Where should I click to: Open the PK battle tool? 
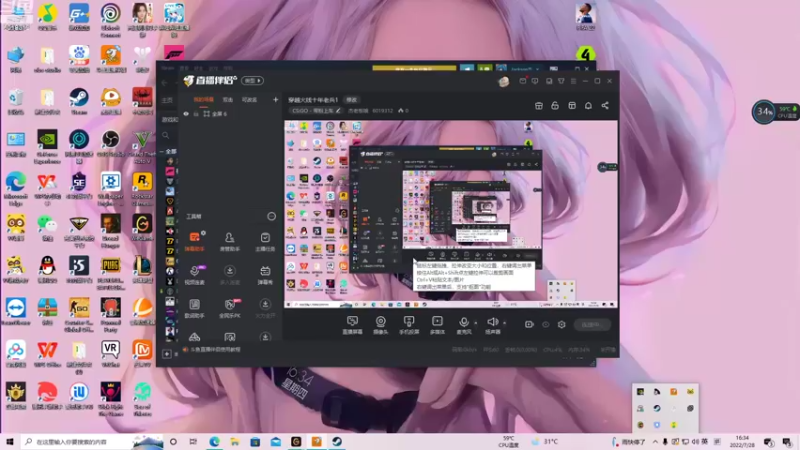point(230,308)
